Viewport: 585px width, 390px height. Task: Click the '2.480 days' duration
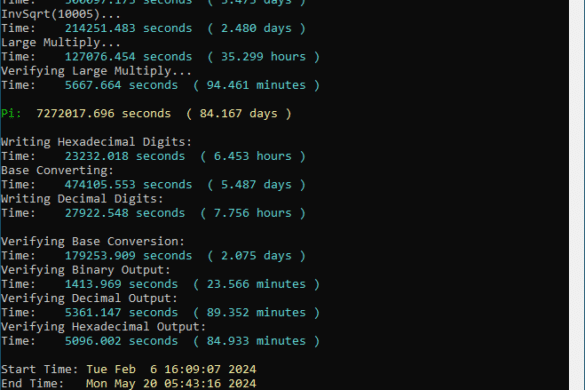[x=256, y=28]
